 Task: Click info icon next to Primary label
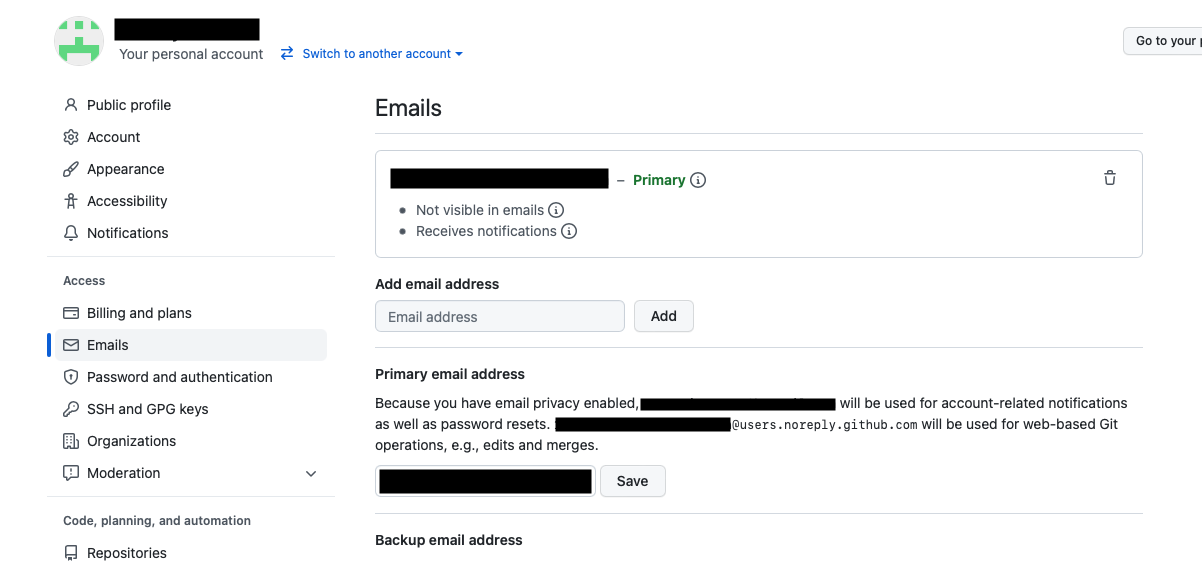pos(698,180)
